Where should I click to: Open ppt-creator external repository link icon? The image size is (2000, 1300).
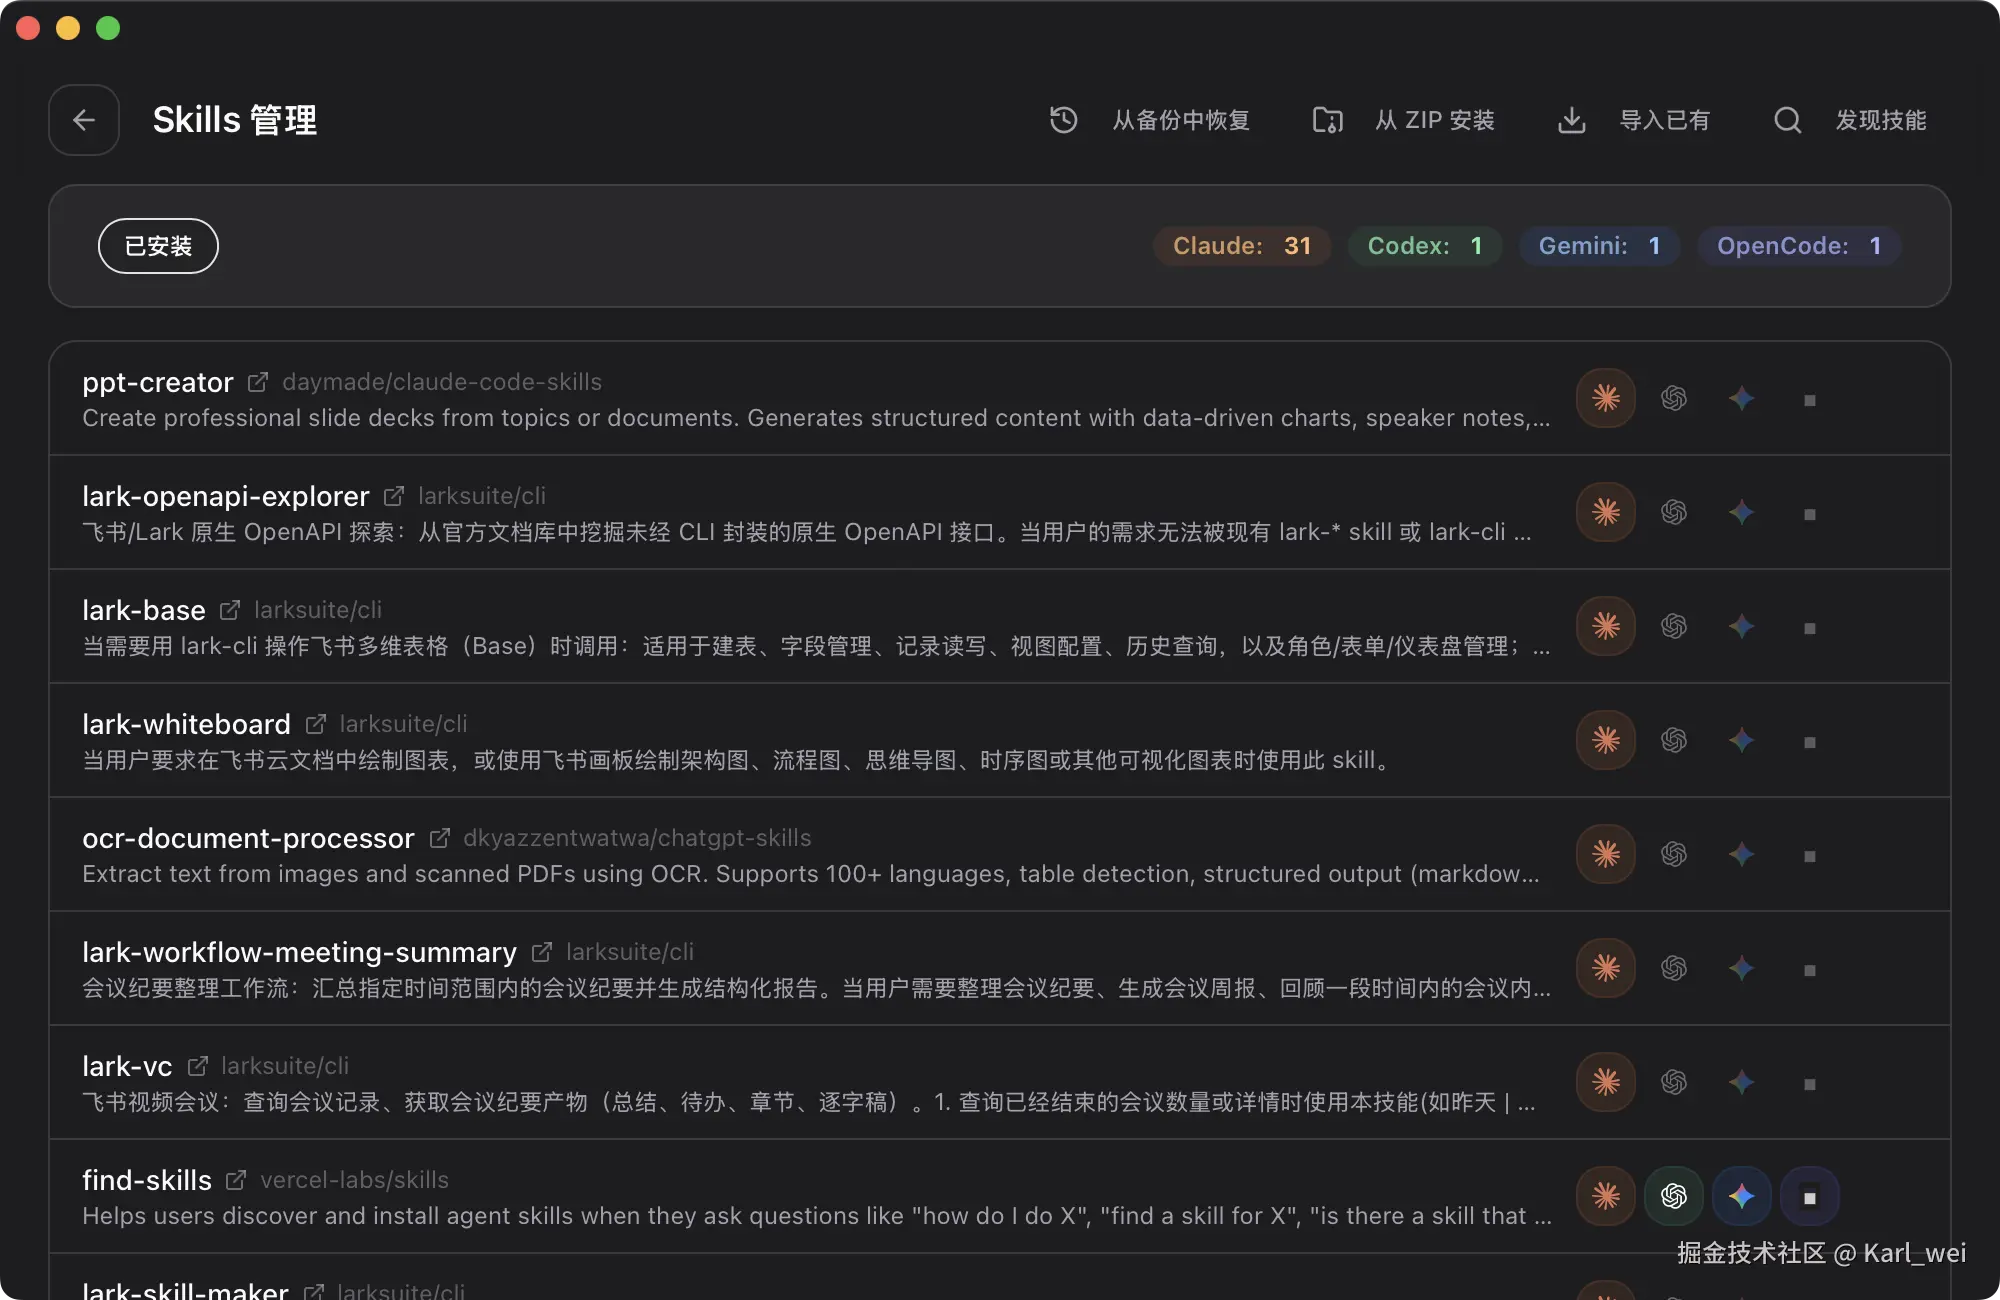click(x=258, y=382)
